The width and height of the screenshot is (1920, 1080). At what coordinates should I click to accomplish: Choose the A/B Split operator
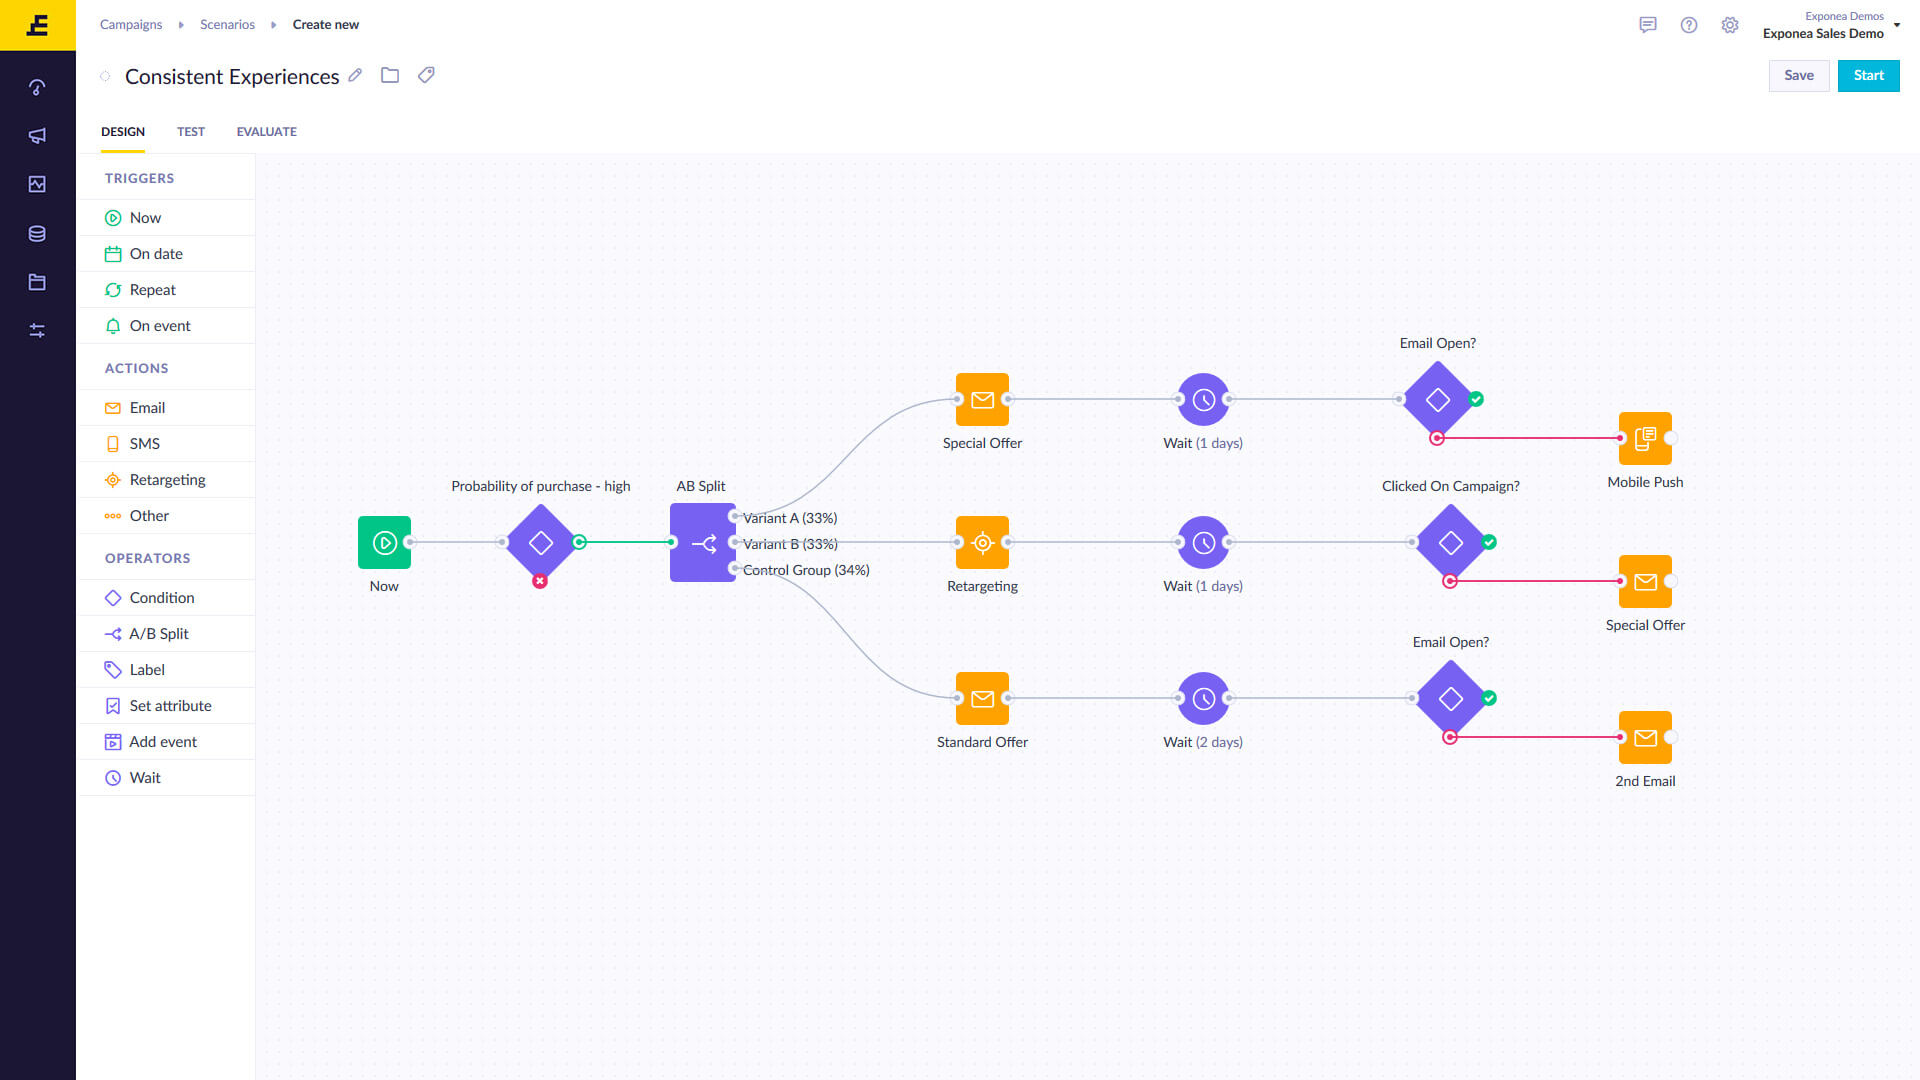[166, 634]
